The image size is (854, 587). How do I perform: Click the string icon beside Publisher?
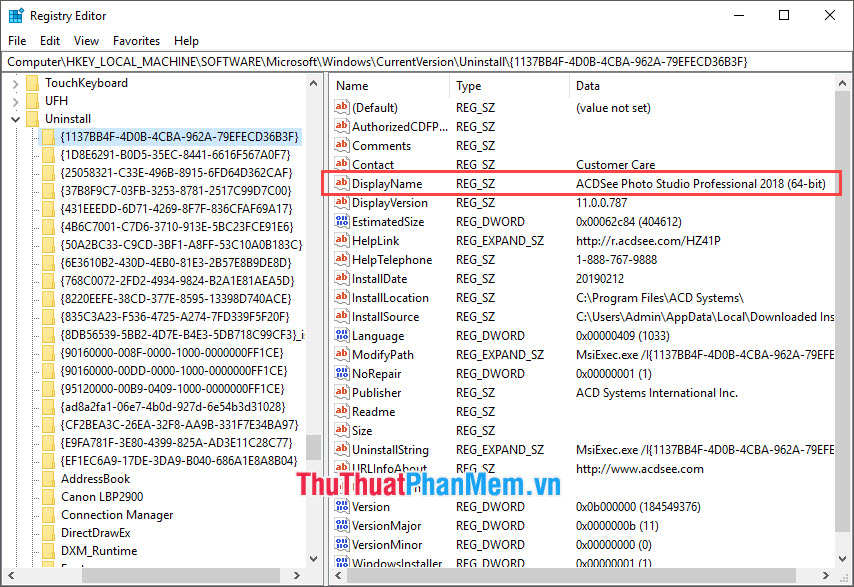(341, 392)
